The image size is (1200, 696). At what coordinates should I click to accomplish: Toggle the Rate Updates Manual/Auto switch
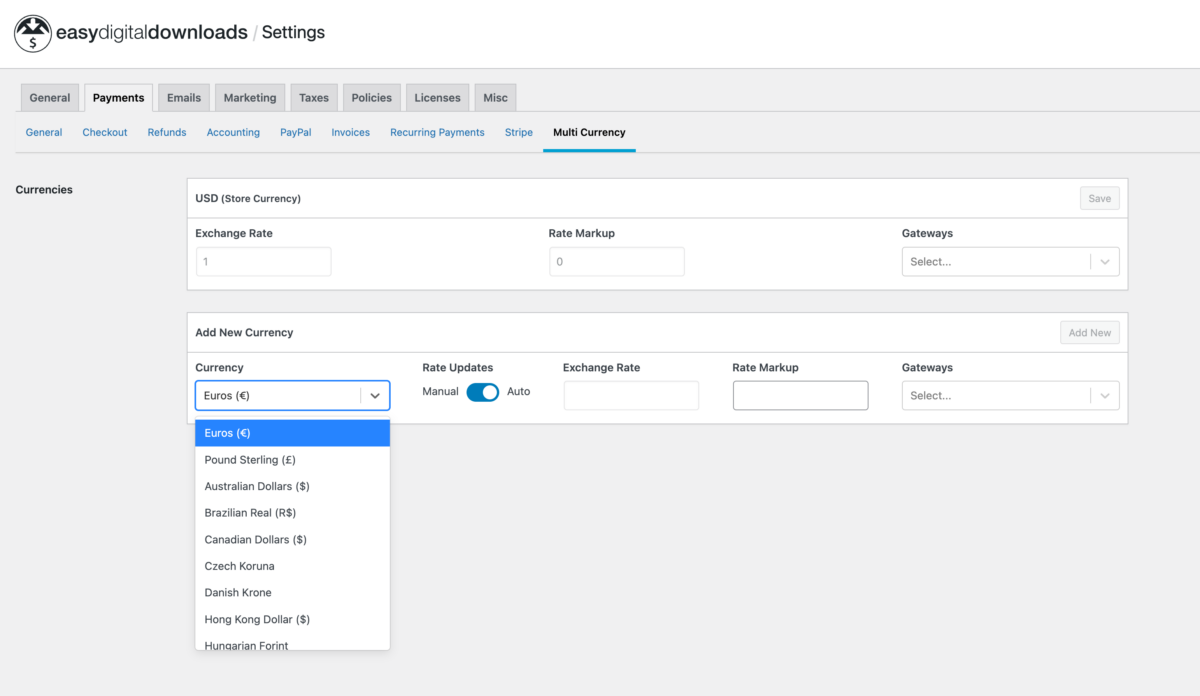482,392
